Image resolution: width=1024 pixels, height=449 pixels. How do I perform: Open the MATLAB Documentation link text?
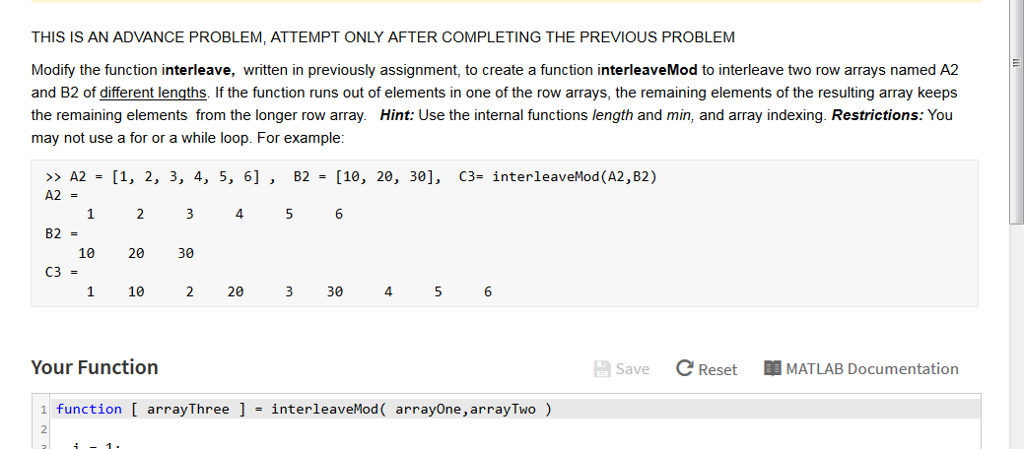coord(872,369)
